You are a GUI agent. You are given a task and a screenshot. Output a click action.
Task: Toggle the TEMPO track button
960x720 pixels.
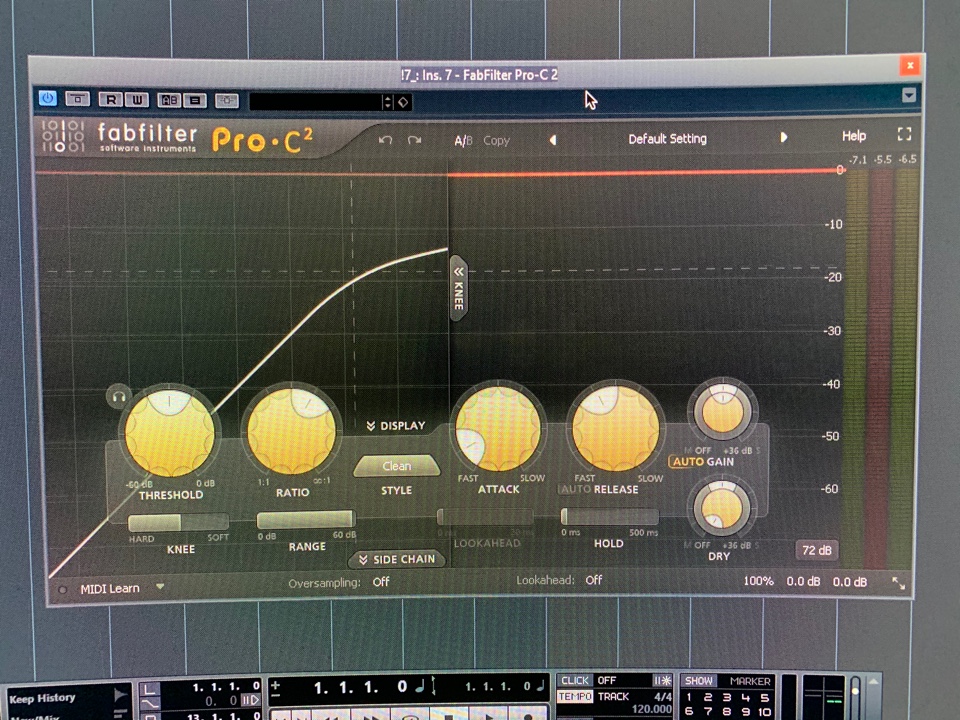tap(575, 696)
